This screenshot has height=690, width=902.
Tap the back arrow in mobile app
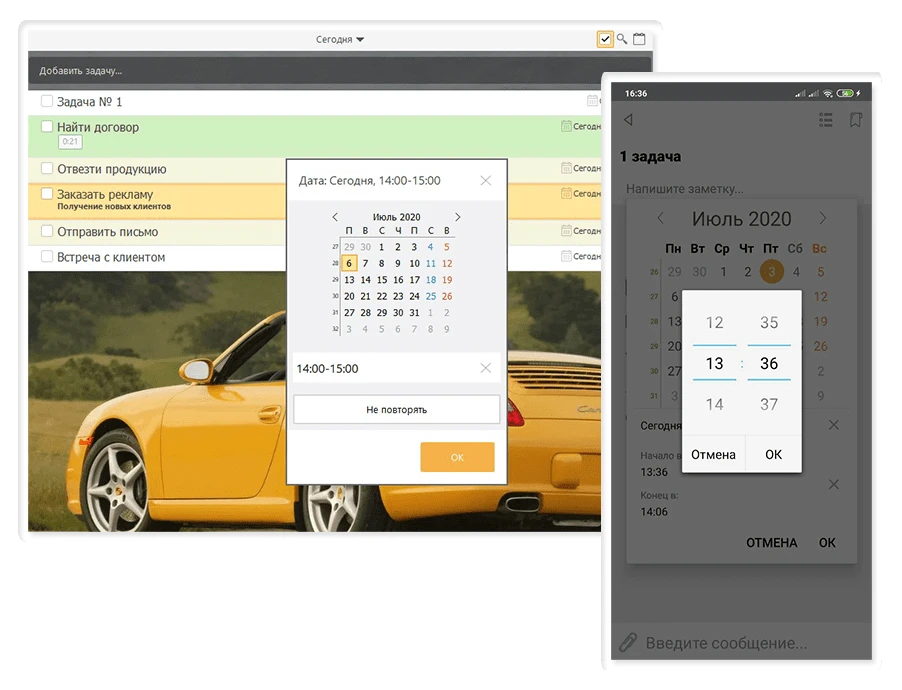tap(628, 120)
